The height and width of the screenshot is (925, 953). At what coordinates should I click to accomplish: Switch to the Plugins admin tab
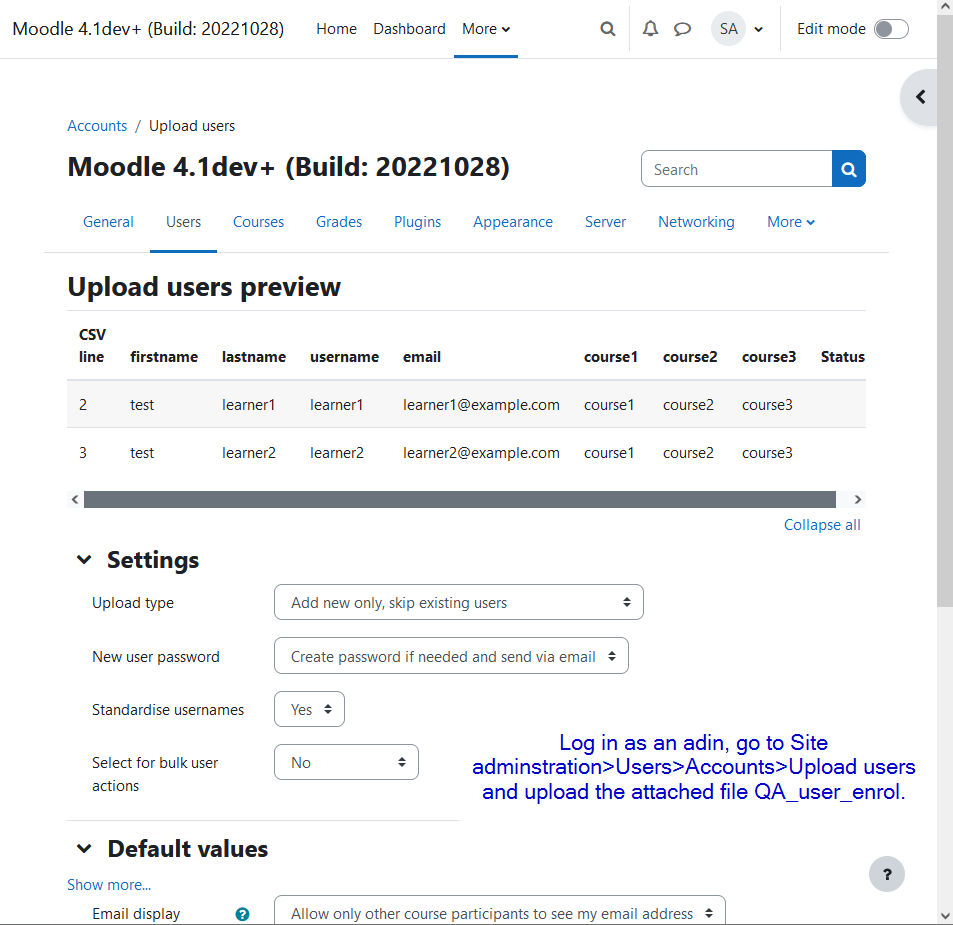[x=418, y=222]
